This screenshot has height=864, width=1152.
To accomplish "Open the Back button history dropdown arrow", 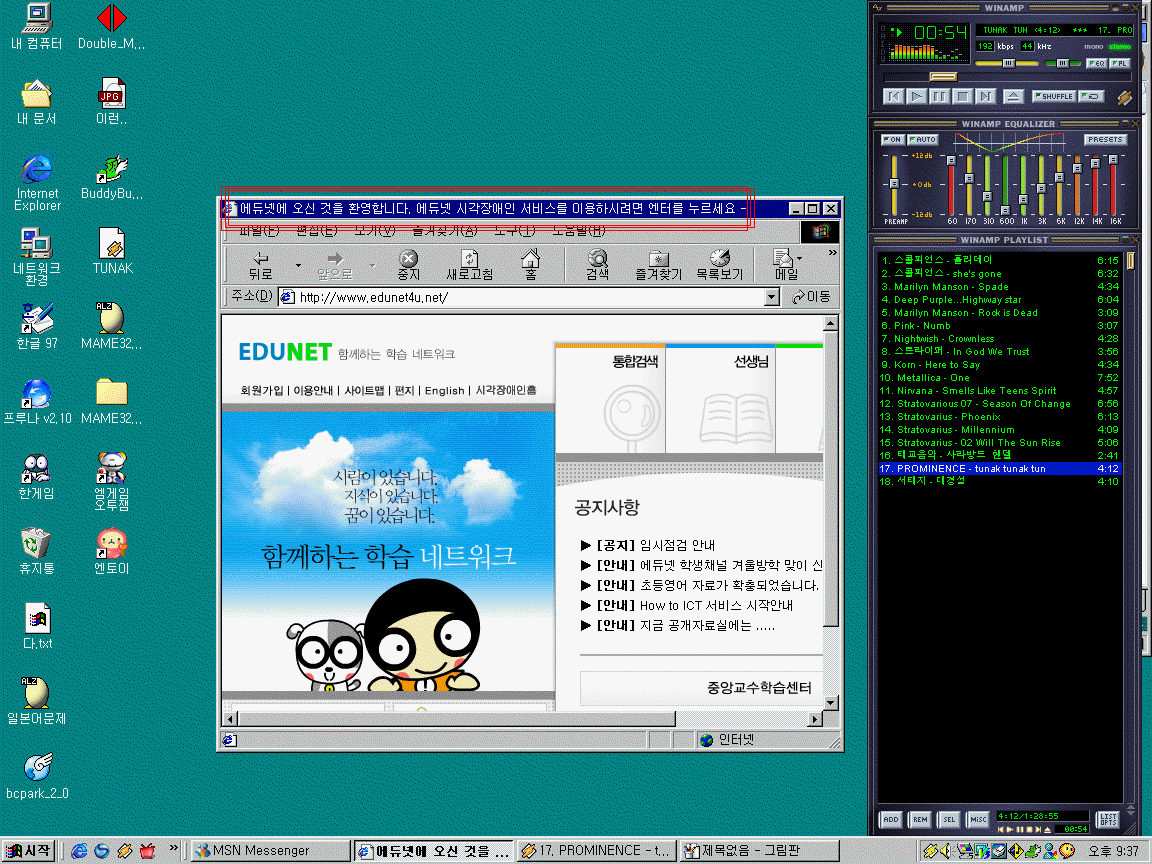I will (x=298, y=265).
